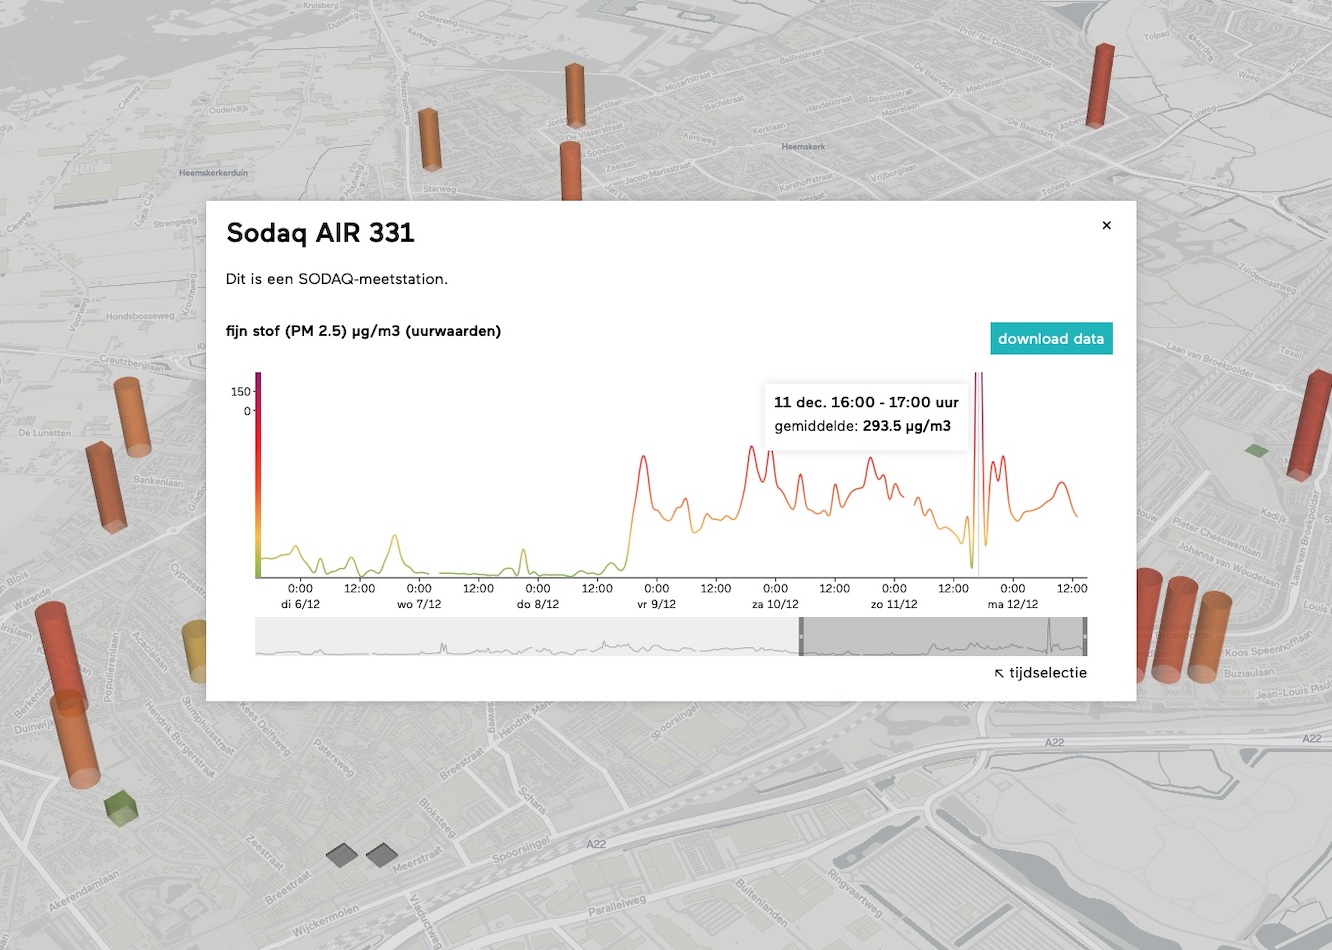Select the left dark grey flat sensor marker
Screen dimensions: 1332x950
[342, 855]
